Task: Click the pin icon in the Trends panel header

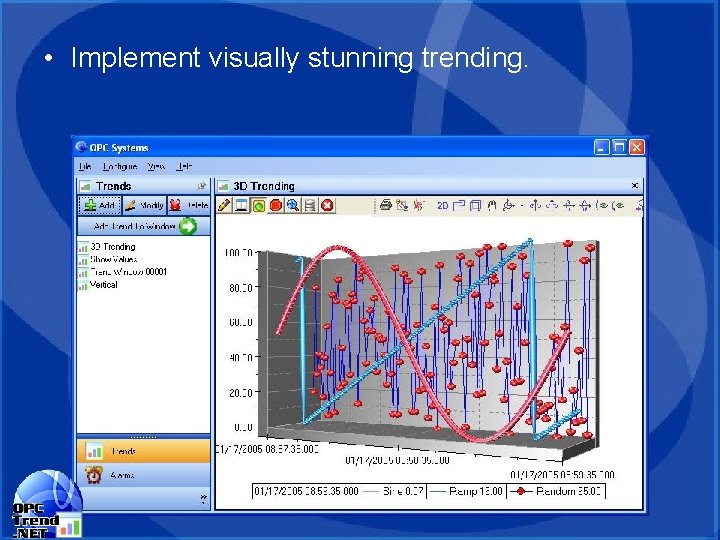Action: pyautogui.click(x=201, y=186)
